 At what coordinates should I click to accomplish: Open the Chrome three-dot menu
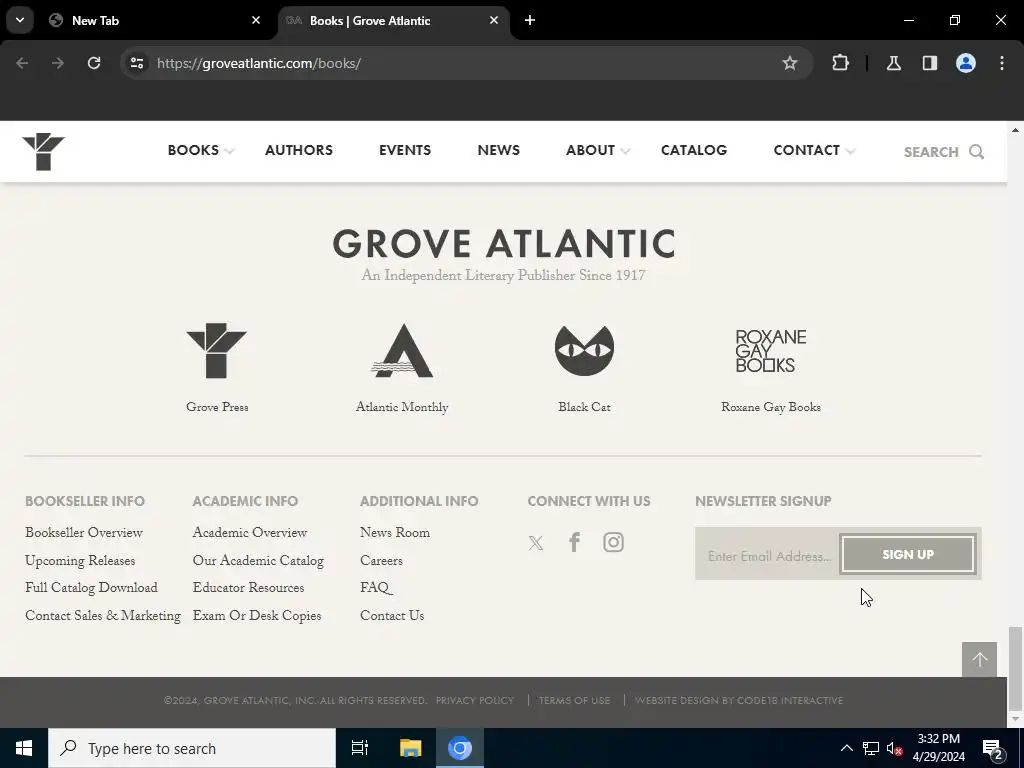(1002, 63)
